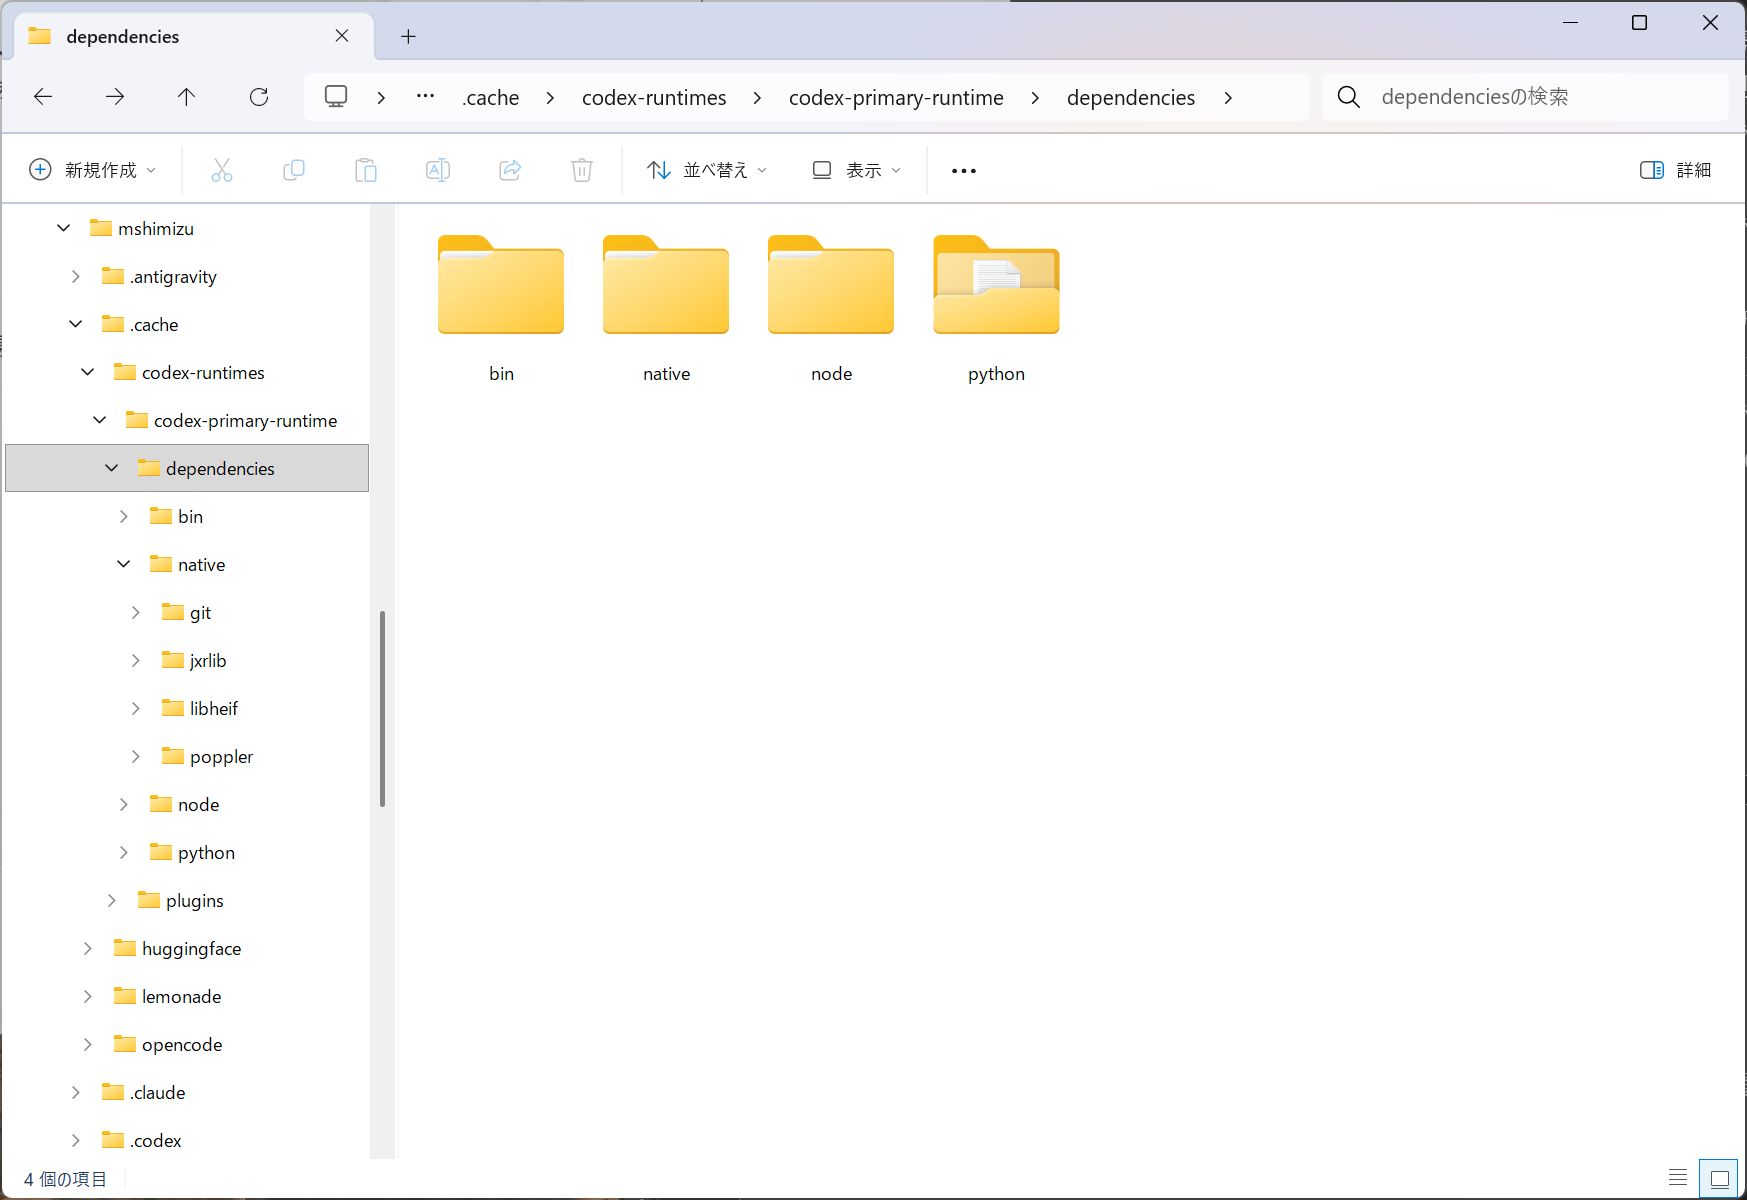Select codex-primary-runtime in the navigation tree

tap(245, 420)
